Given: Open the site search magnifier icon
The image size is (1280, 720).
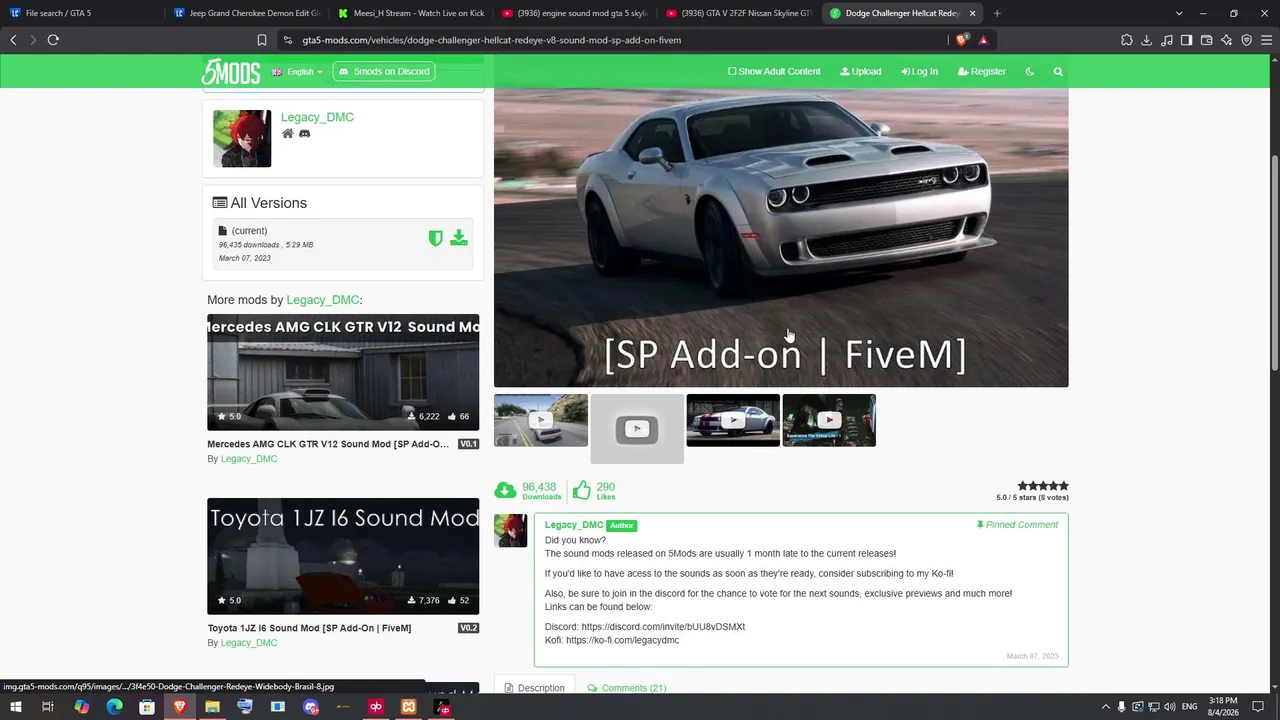Looking at the screenshot, I should pos(1058,72).
